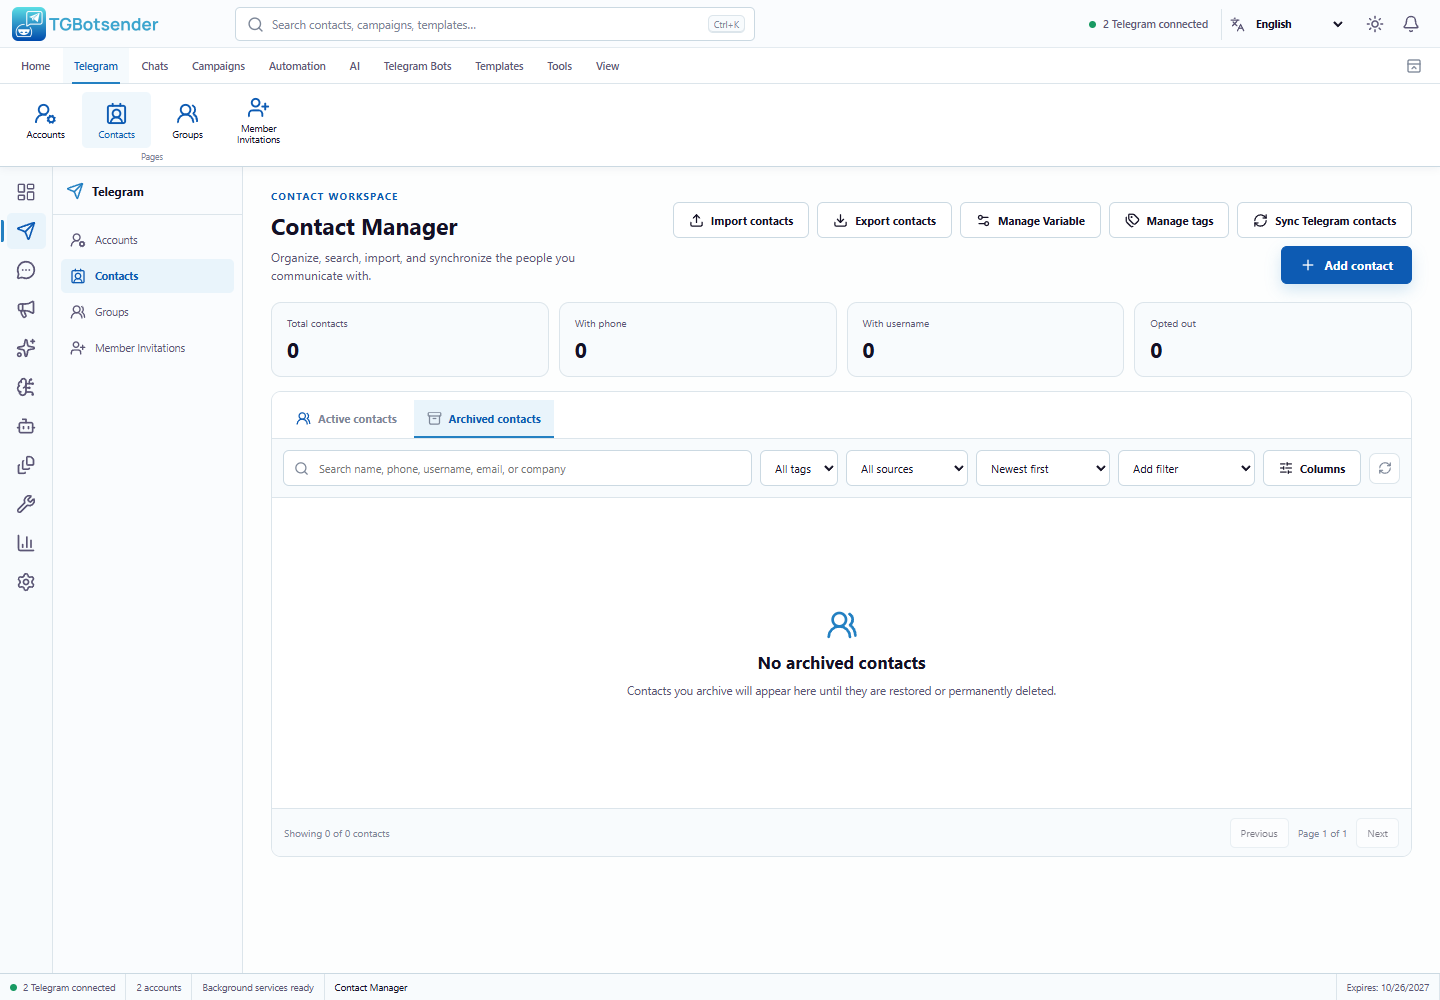Viewport: 1440px width, 1000px height.
Task: Select Groups in the Telegram sidebar
Action: point(147,312)
